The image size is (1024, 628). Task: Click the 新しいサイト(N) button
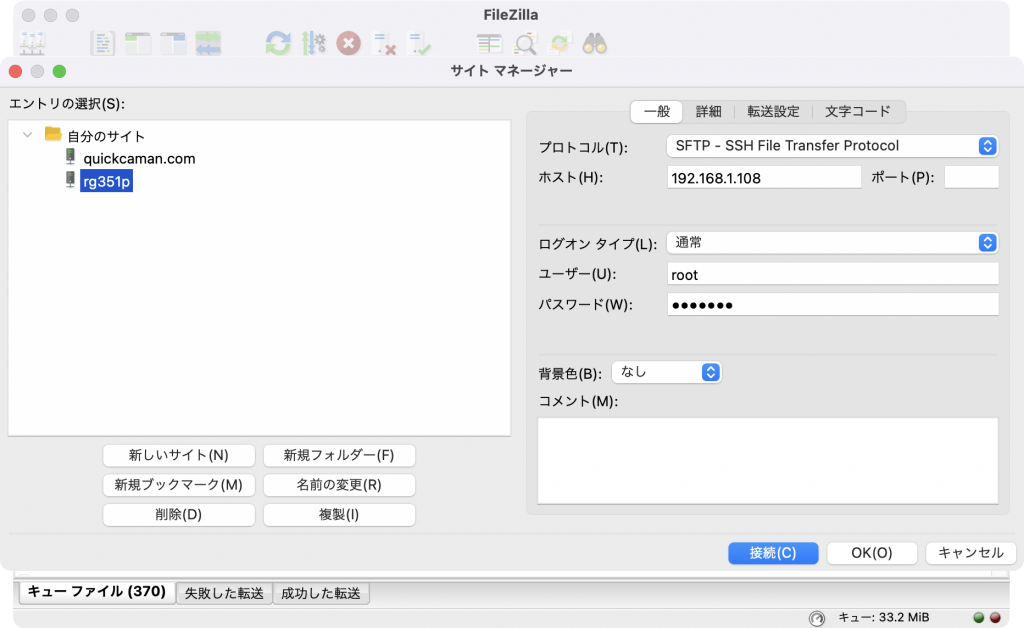coord(178,455)
